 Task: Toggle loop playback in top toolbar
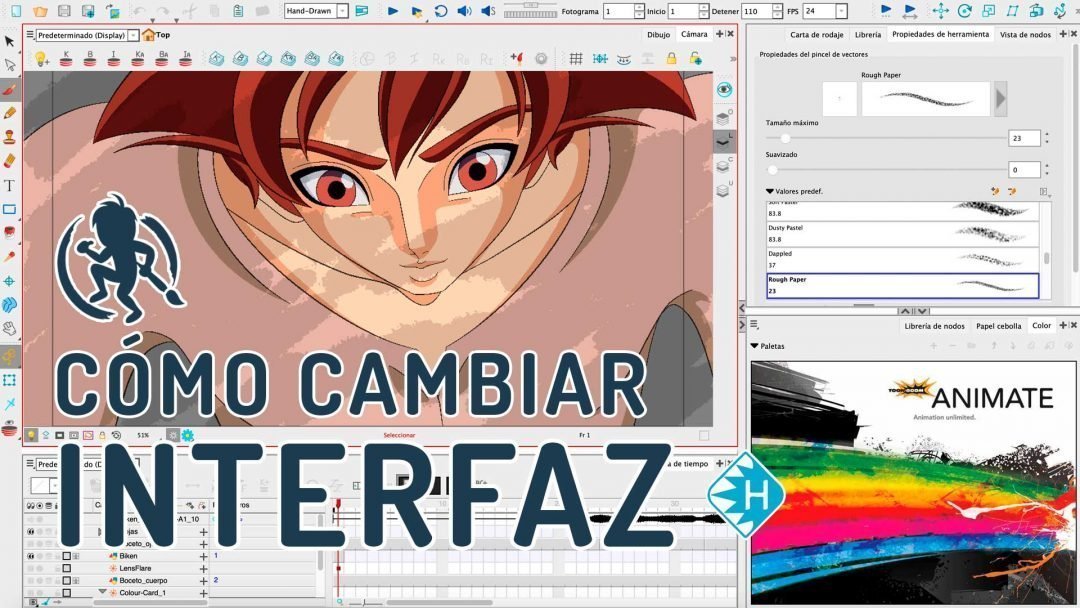[x=441, y=10]
